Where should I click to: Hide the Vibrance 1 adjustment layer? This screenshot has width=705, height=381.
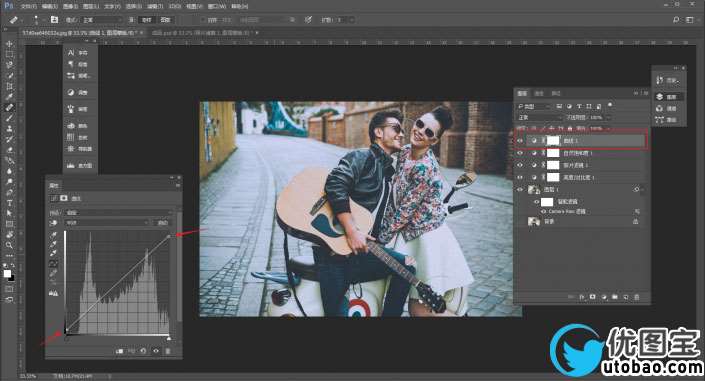pos(520,153)
